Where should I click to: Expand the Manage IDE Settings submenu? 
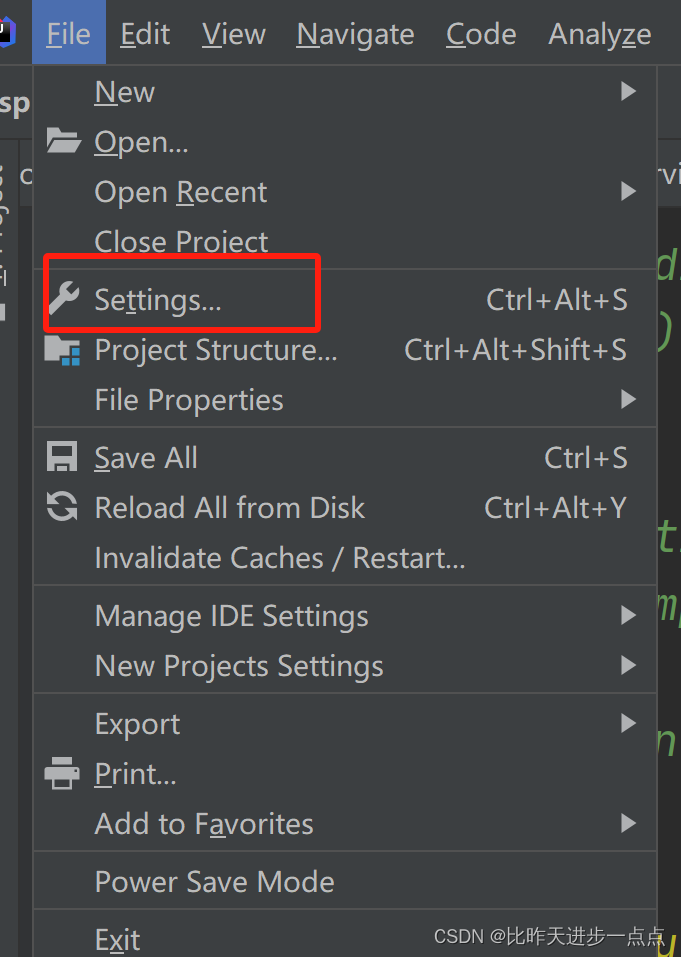tap(231, 615)
